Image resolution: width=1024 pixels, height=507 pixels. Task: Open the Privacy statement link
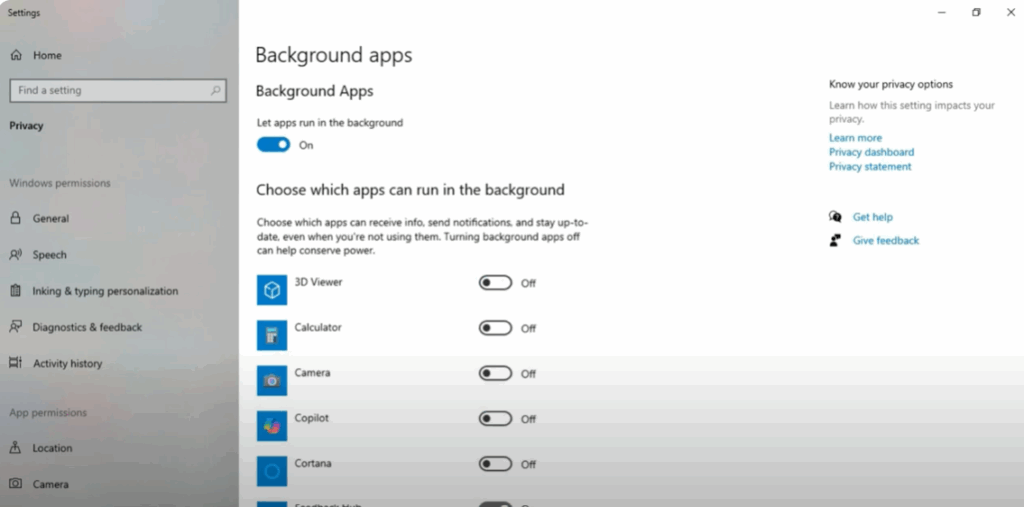tap(870, 167)
